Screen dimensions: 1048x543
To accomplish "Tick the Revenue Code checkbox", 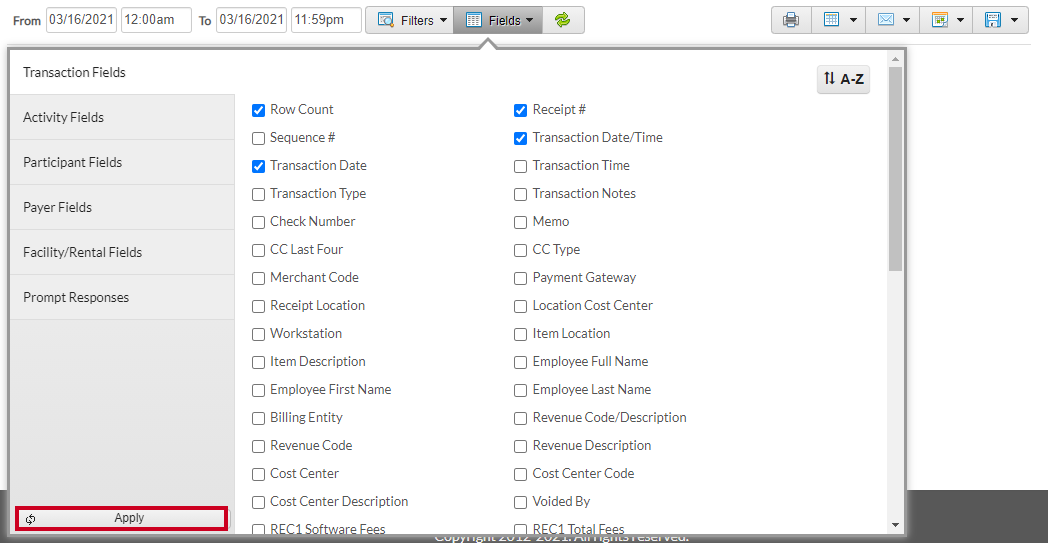I will [x=259, y=446].
